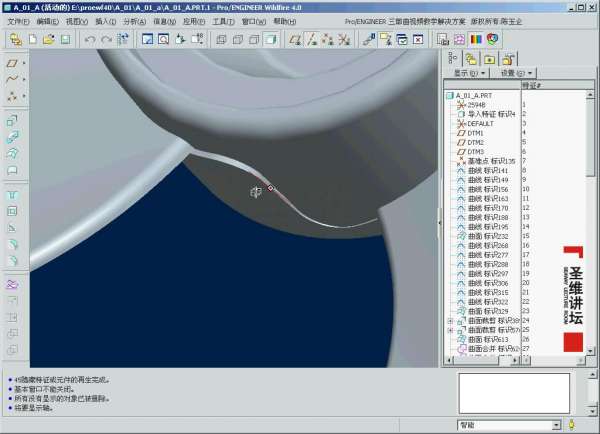
Task: Expand the 曲面修剪 tree item in row 25
Action: pyautogui.click(x=450, y=330)
